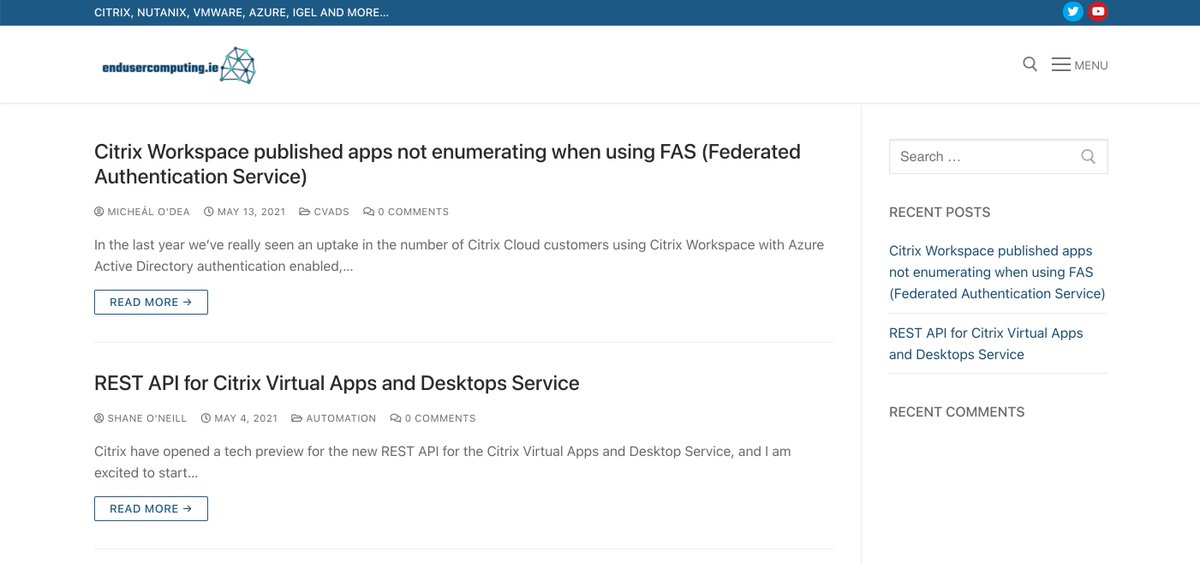The width and height of the screenshot is (1200, 564).
Task: Open the YouTube social icon
Action: (x=1098, y=12)
